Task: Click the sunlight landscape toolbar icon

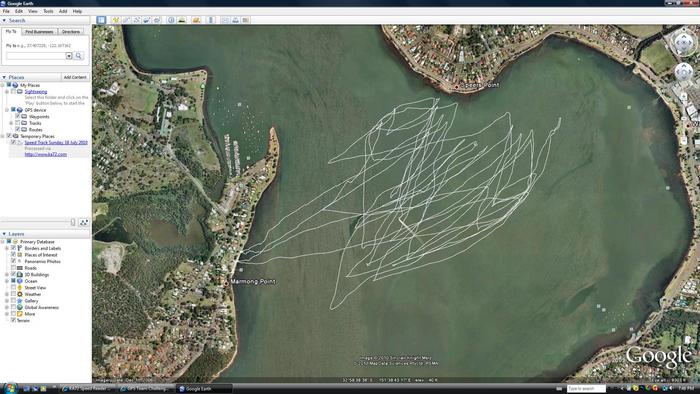Action: click(x=182, y=20)
